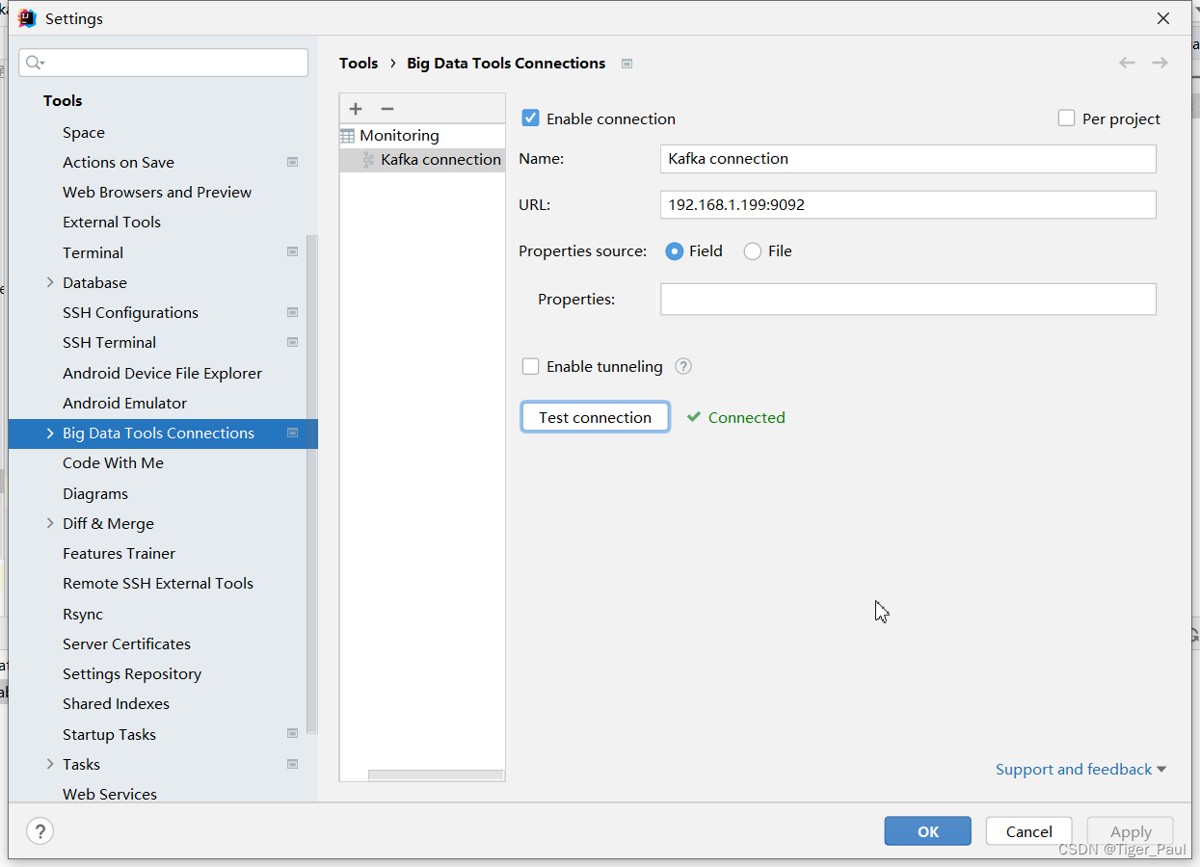Image resolution: width=1200 pixels, height=867 pixels.
Task: Click project icon on Tasks row
Action: [x=292, y=764]
